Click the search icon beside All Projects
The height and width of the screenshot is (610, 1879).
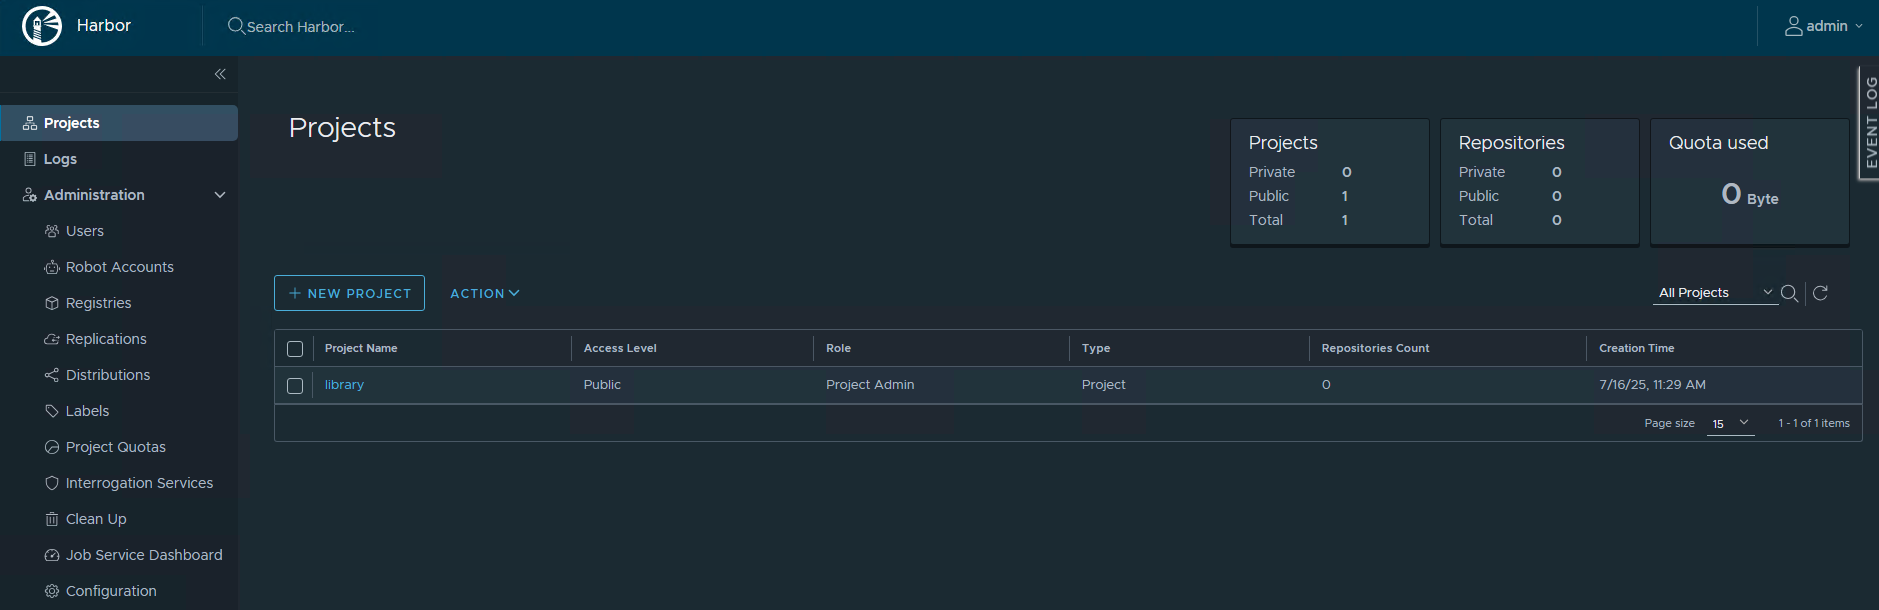1789,293
